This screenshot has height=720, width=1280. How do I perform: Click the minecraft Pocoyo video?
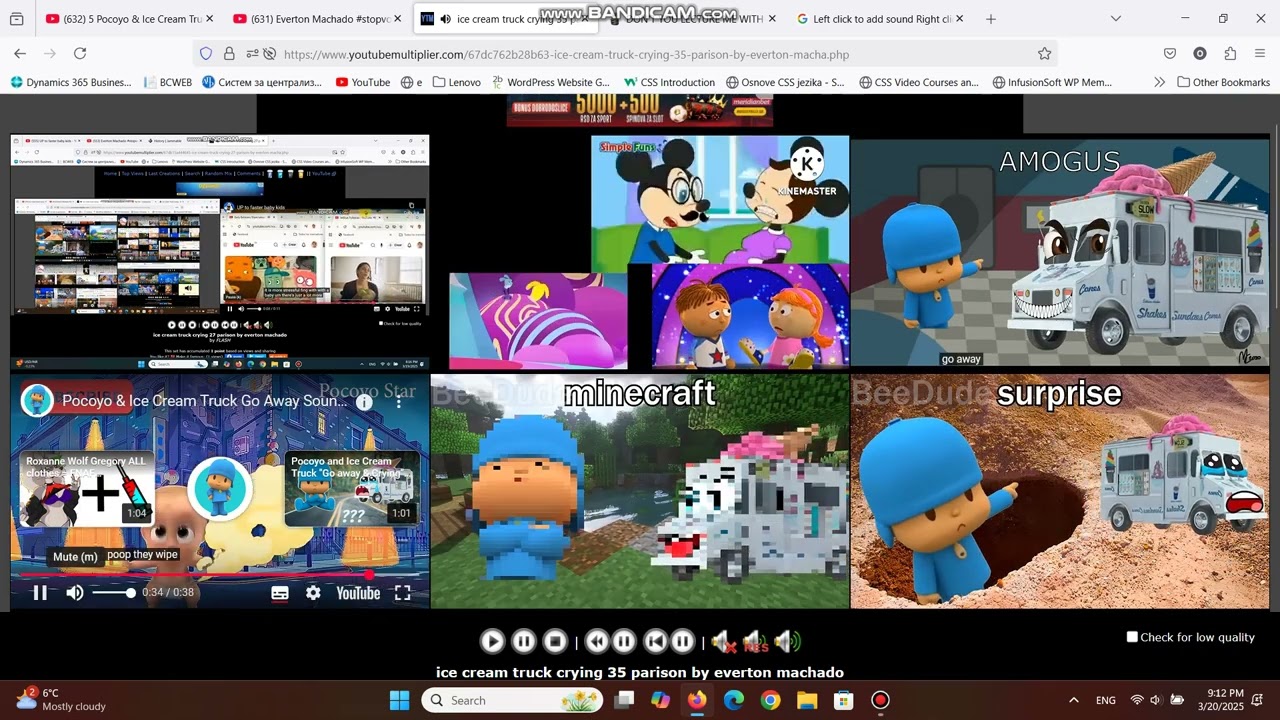(x=640, y=491)
